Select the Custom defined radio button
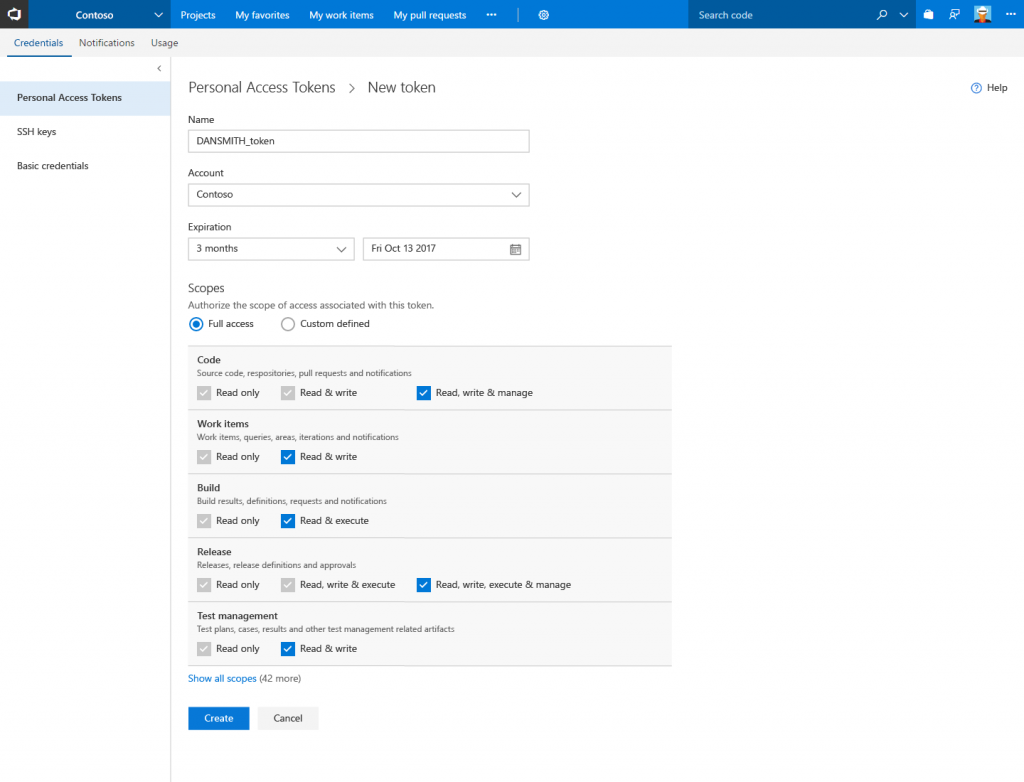1024x782 pixels. (287, 324)
